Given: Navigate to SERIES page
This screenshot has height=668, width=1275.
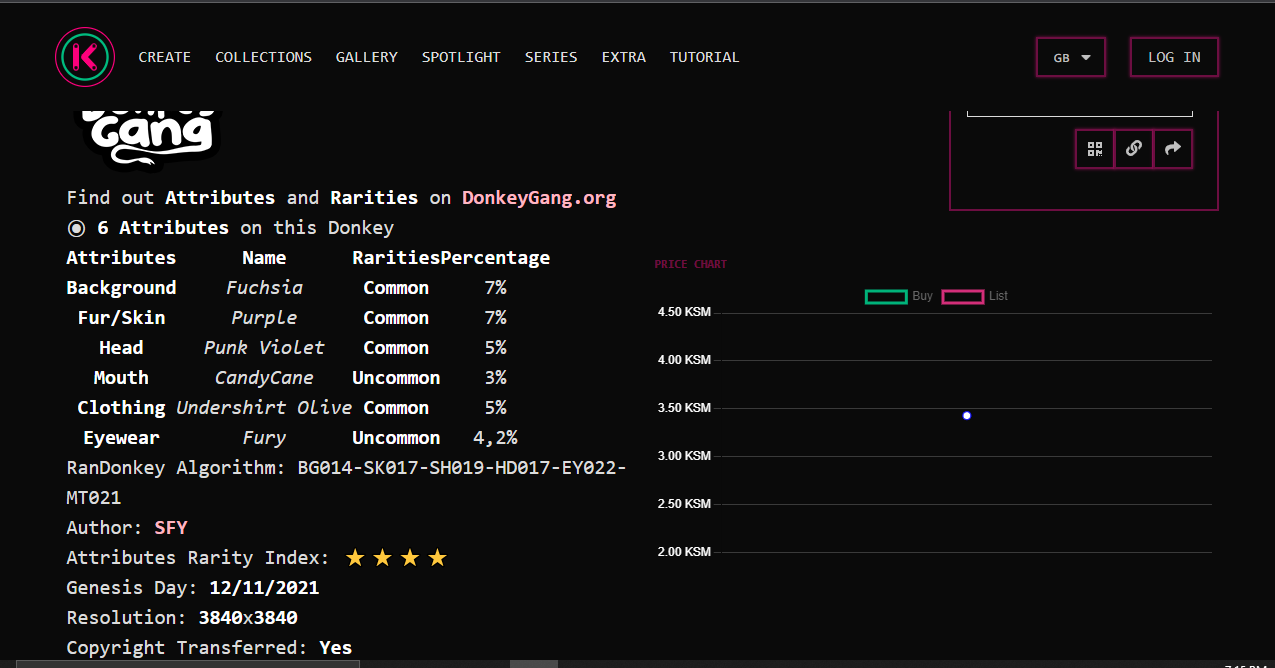Looking at the screenshot, I should [551, 57].
